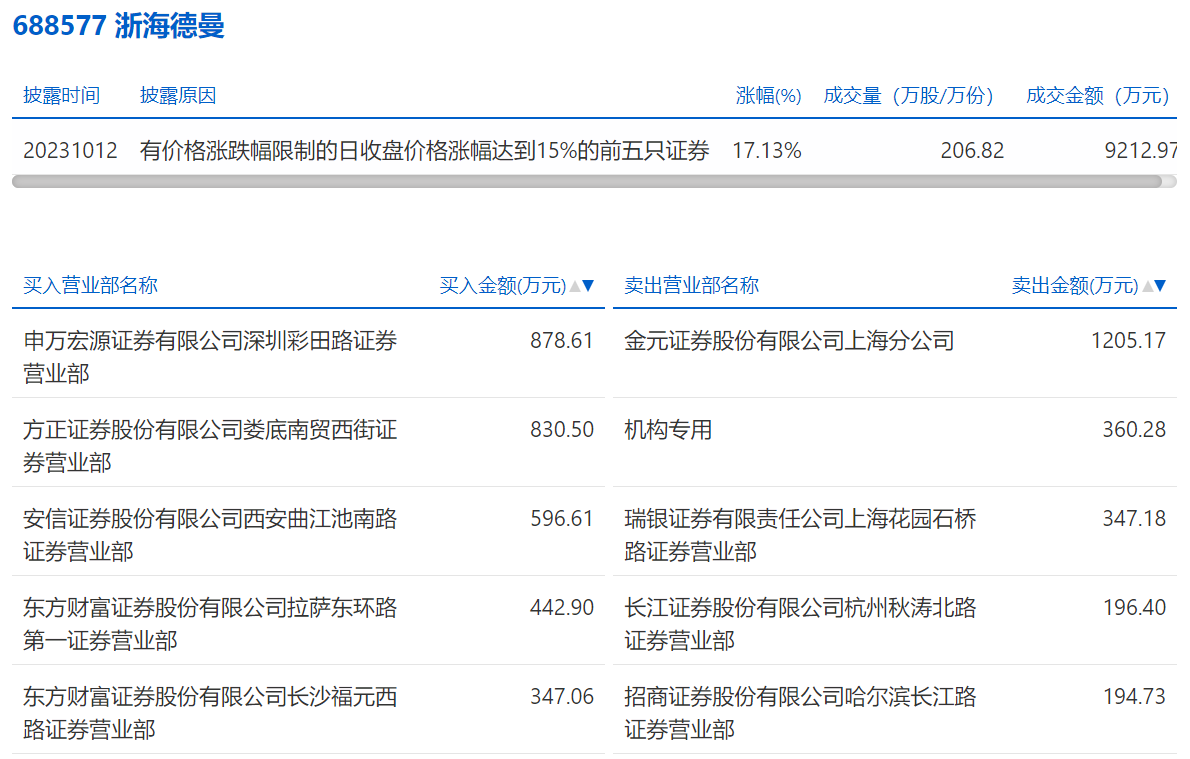Select sell amount 194.73

click(1134, 696)
